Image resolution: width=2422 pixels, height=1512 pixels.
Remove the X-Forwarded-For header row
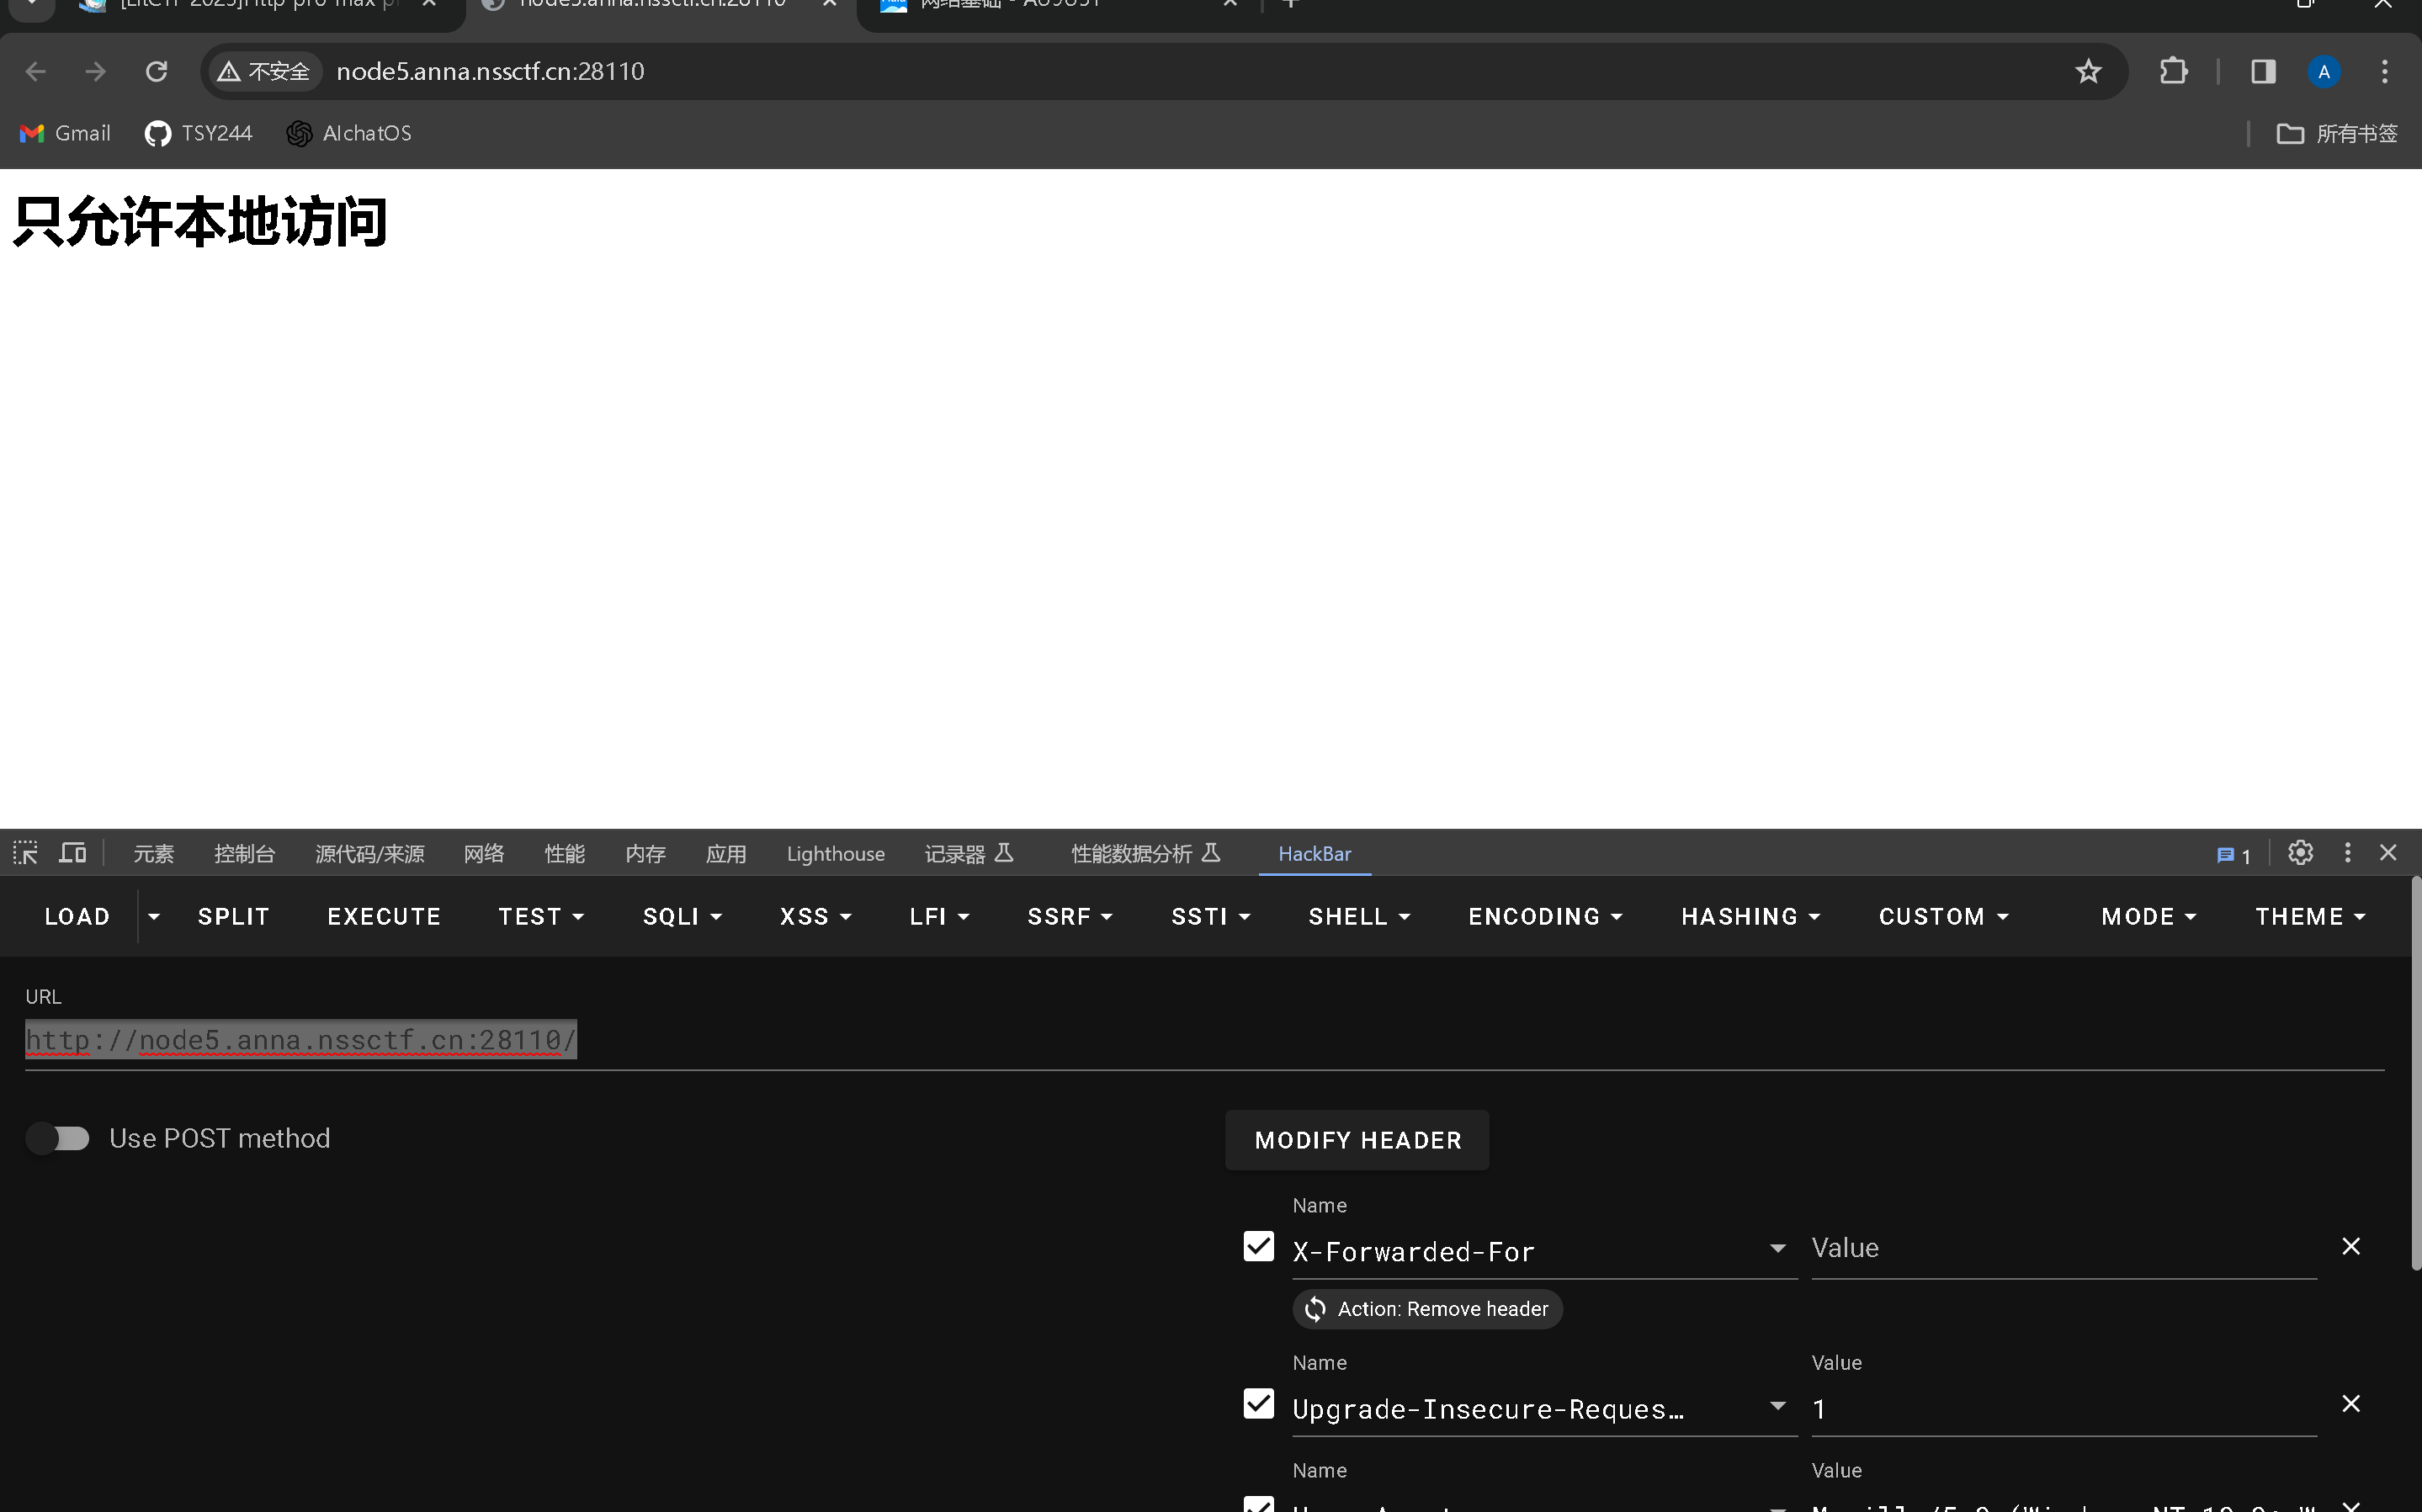2351,1246
